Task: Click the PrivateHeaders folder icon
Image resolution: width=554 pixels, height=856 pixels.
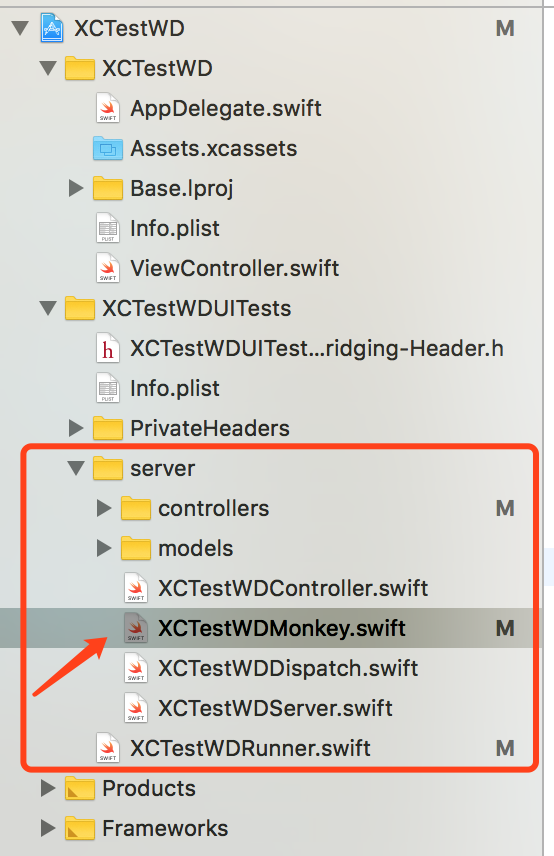Action: [x=108, y=428]
